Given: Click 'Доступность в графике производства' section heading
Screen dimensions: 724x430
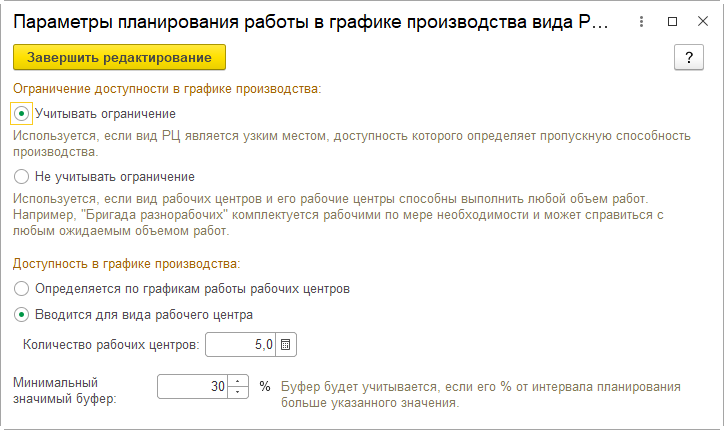Looking at the screenshot, I should pos(126,264).
